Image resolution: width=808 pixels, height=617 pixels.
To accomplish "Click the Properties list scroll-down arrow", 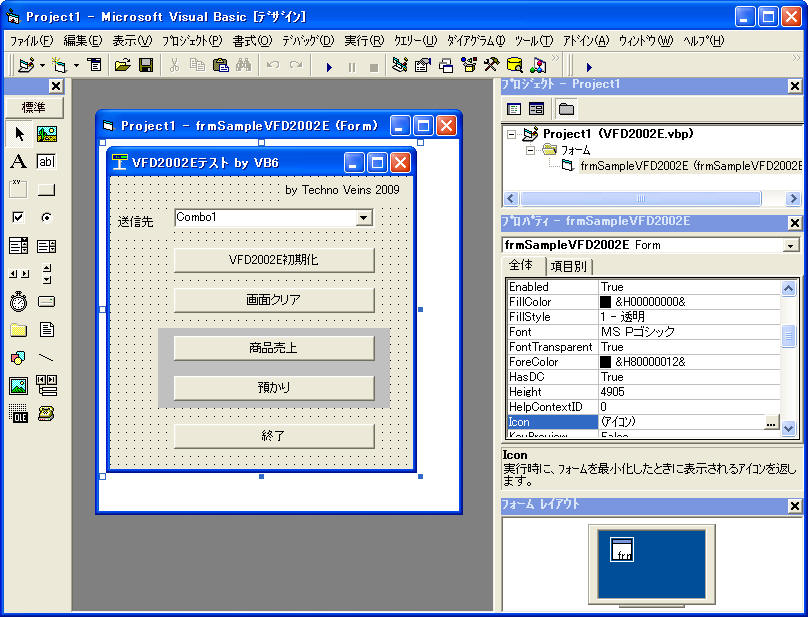I will pos(789,428).
